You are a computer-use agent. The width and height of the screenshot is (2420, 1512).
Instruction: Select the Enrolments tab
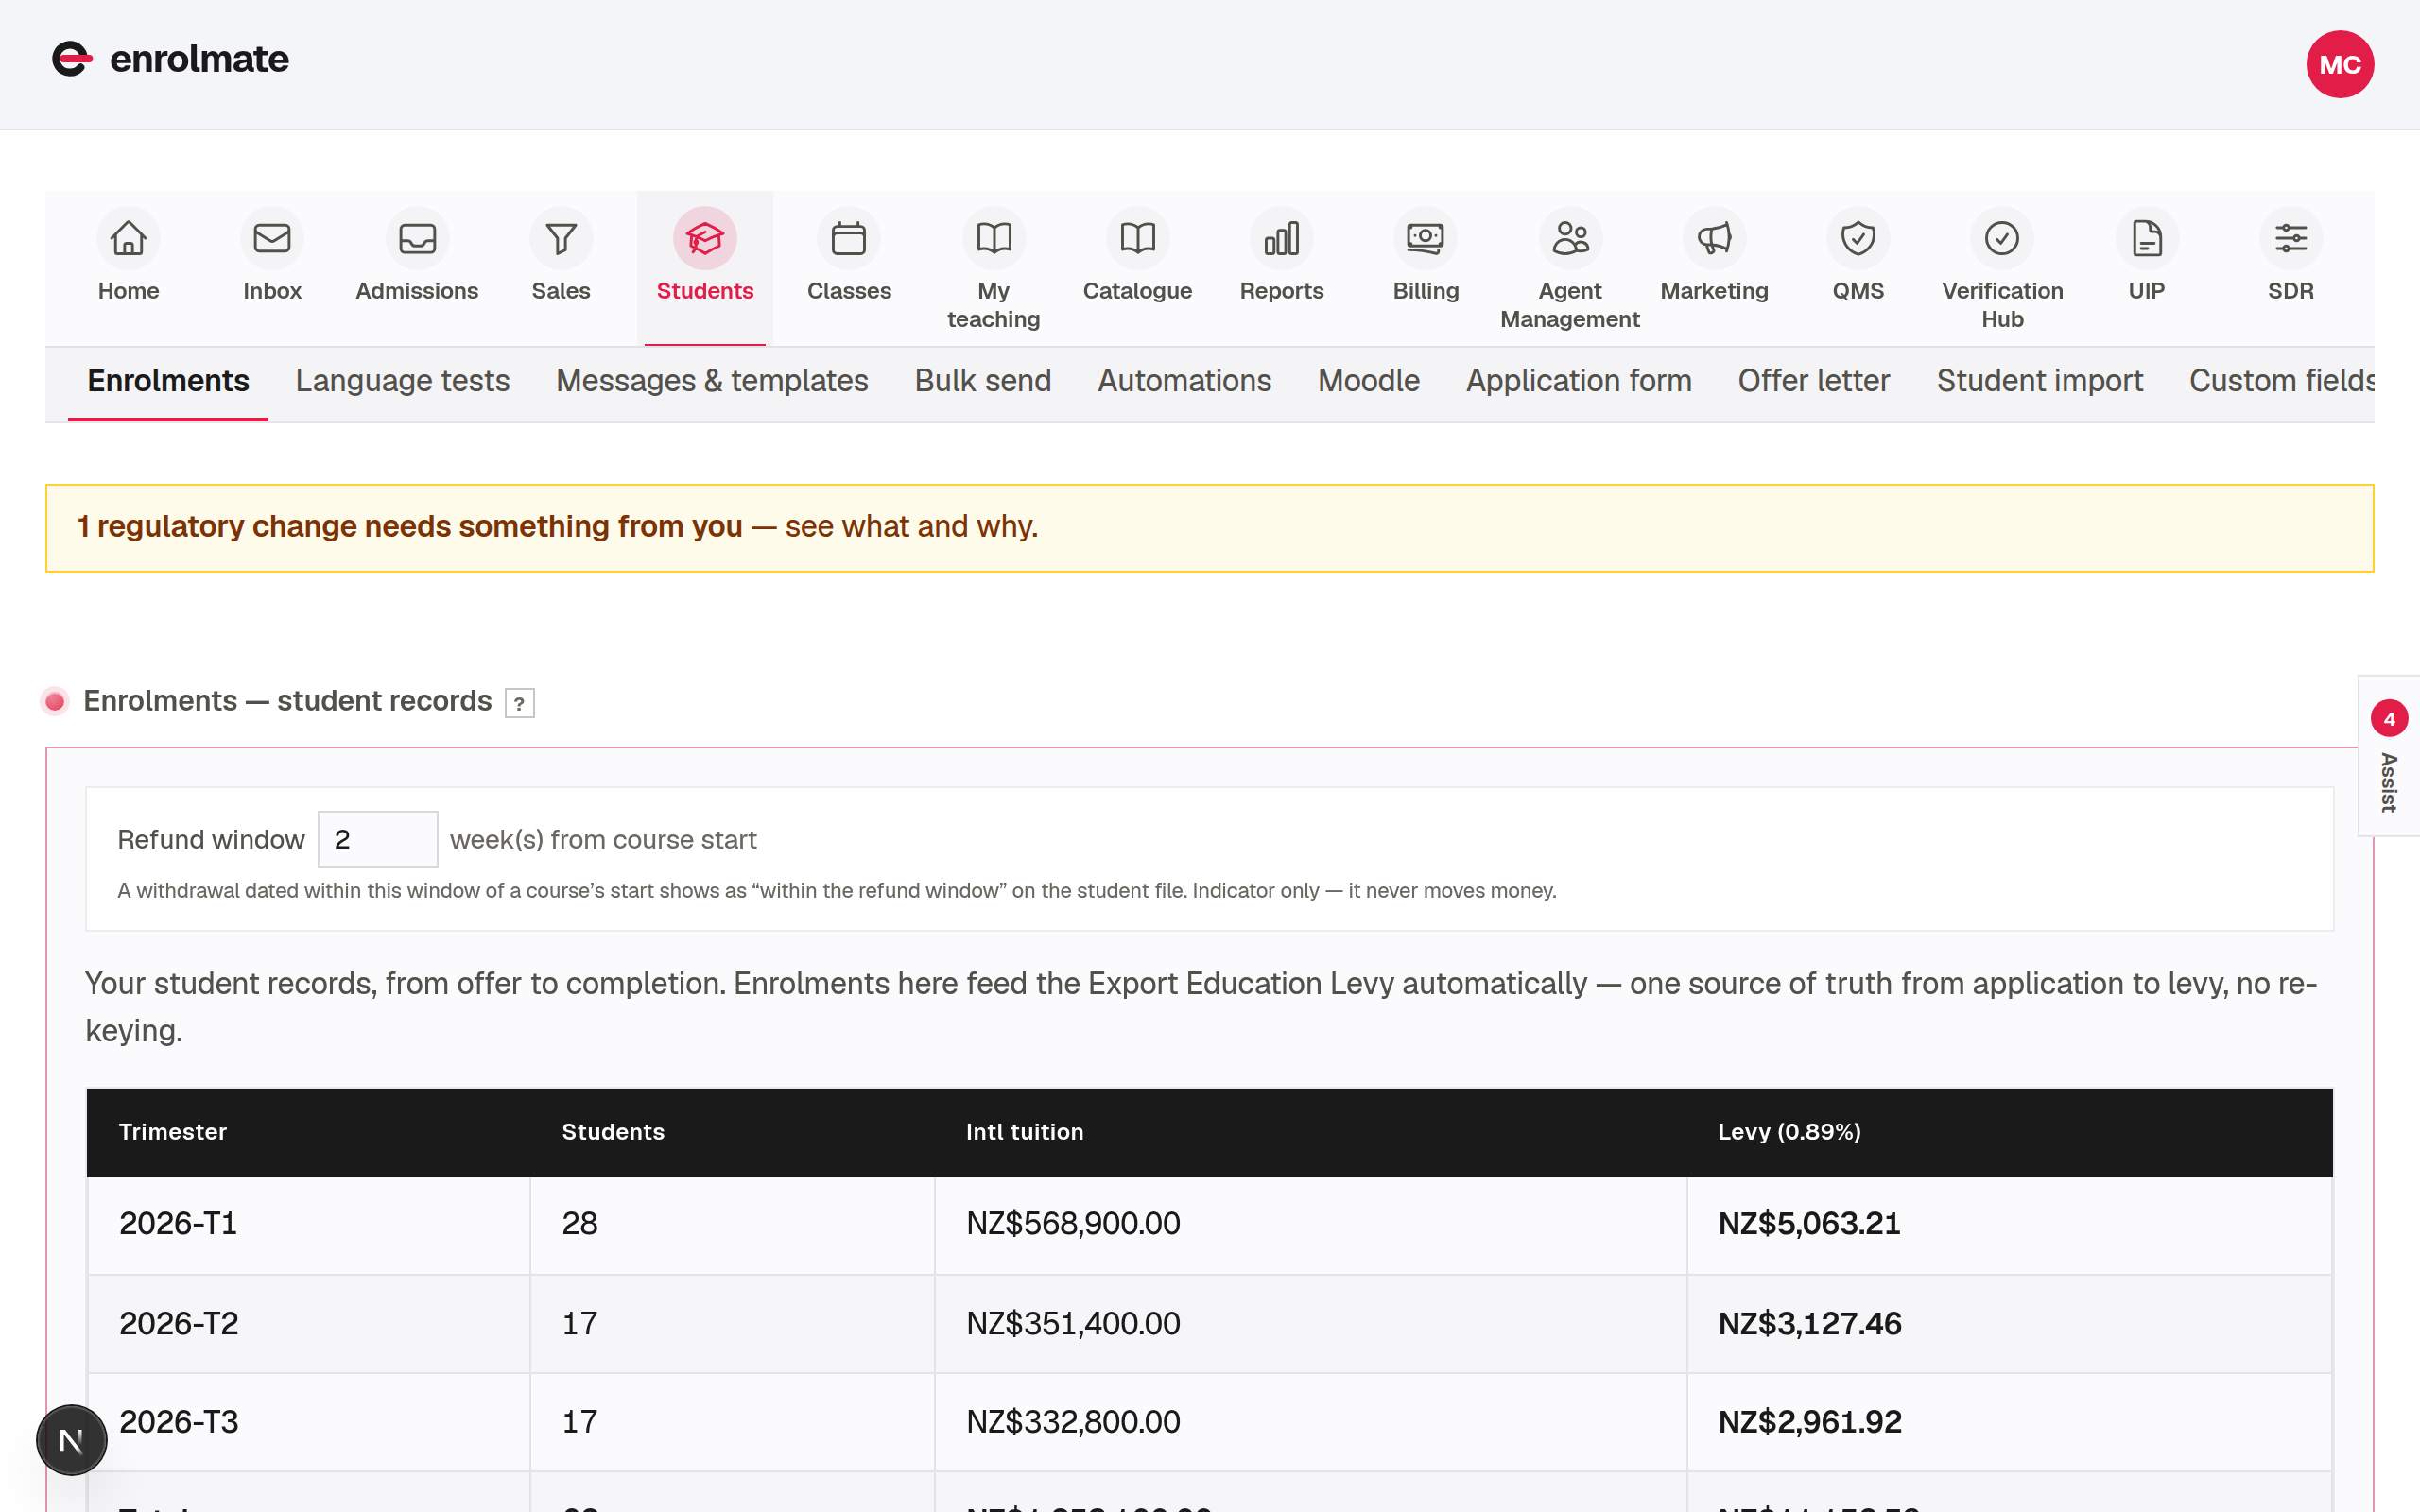click(x=168, y=381)
